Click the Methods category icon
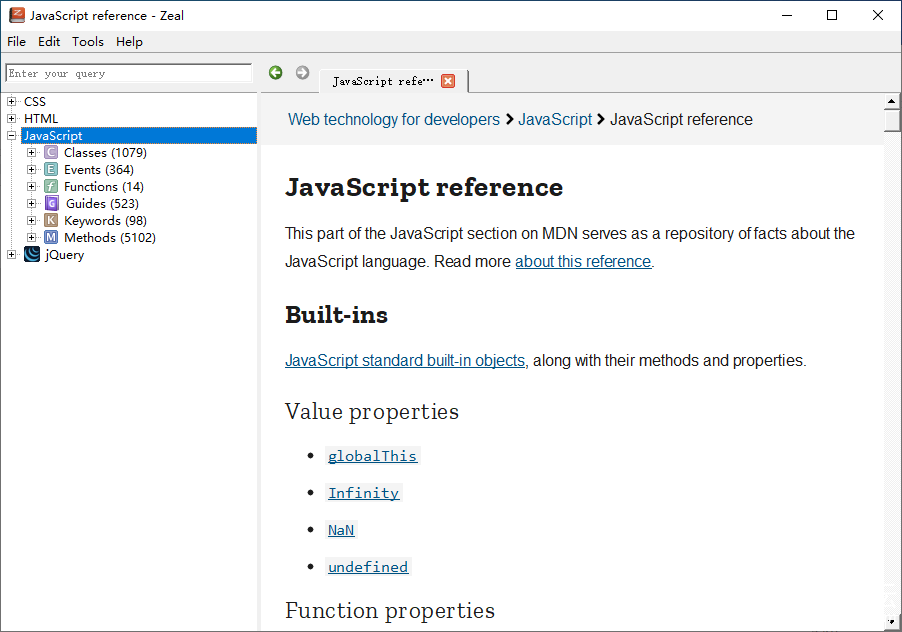902x632 pixels. (51, 237)
